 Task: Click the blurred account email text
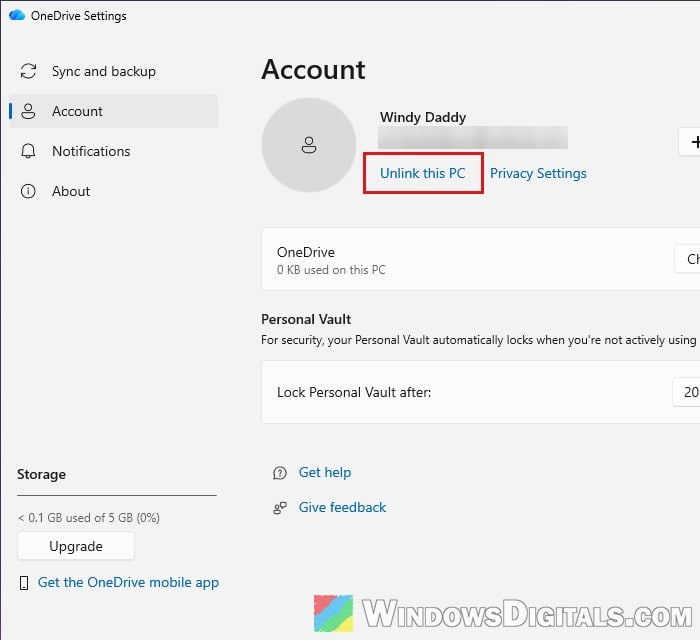[x=473, y=137]
